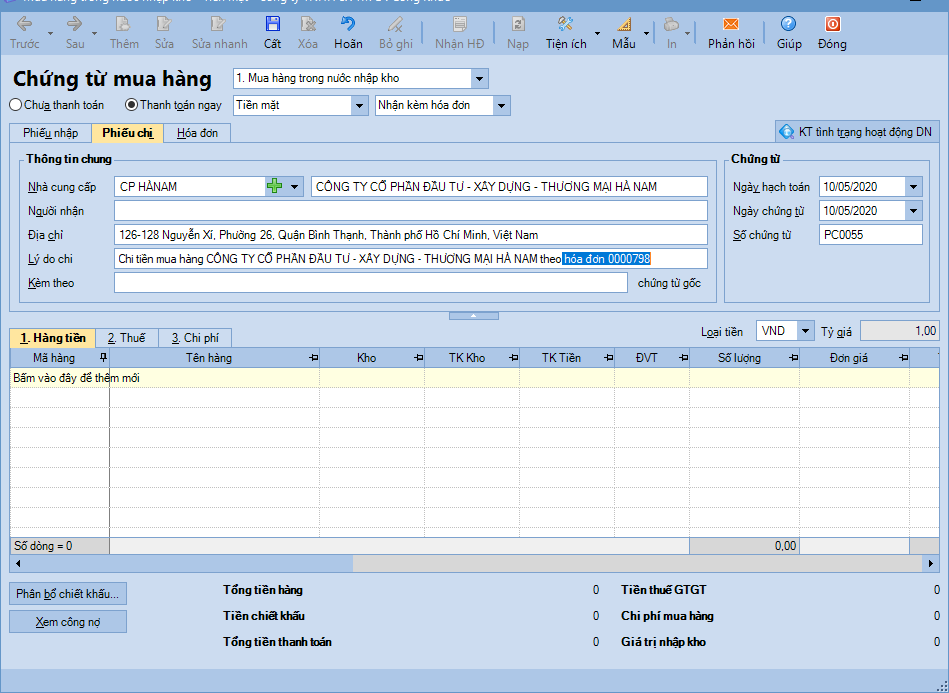
Task: Add new supplier with green plus
Action: [x=275, y=186]
